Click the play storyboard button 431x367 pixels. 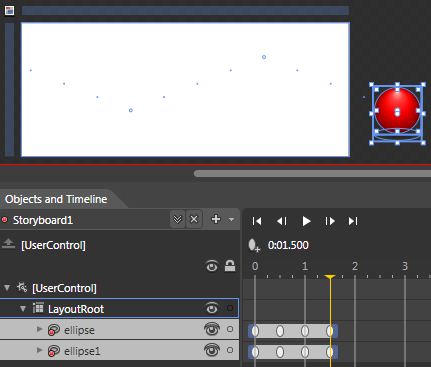(306, 221)
